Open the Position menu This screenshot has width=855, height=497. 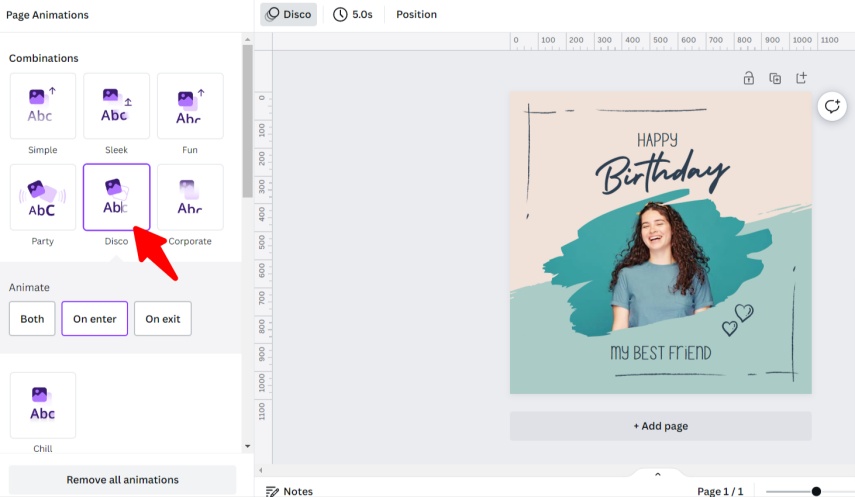[x=416, y=15]
